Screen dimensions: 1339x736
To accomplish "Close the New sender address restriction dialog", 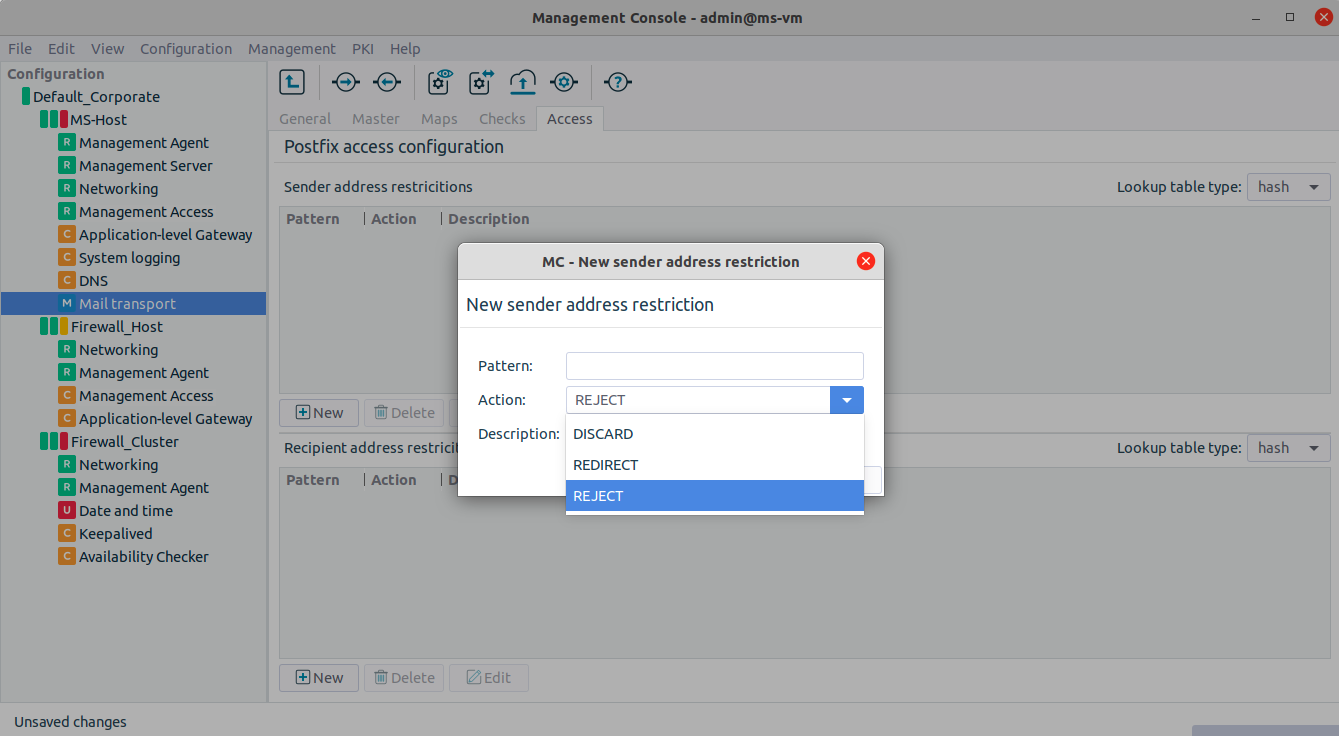I will pyautogui.click(x=866, y=261).
